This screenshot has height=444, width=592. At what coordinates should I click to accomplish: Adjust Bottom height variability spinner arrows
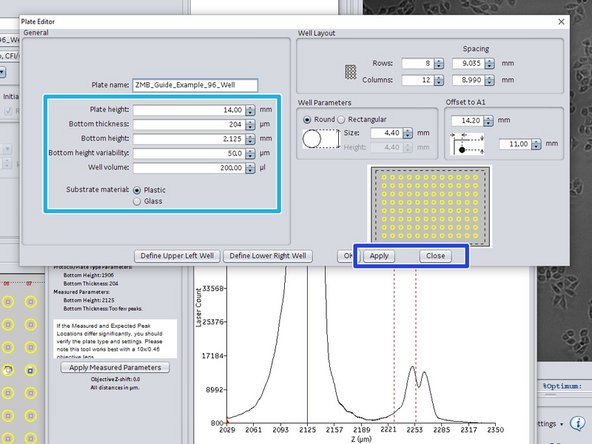pyautogui.click(x=250, y=154)
